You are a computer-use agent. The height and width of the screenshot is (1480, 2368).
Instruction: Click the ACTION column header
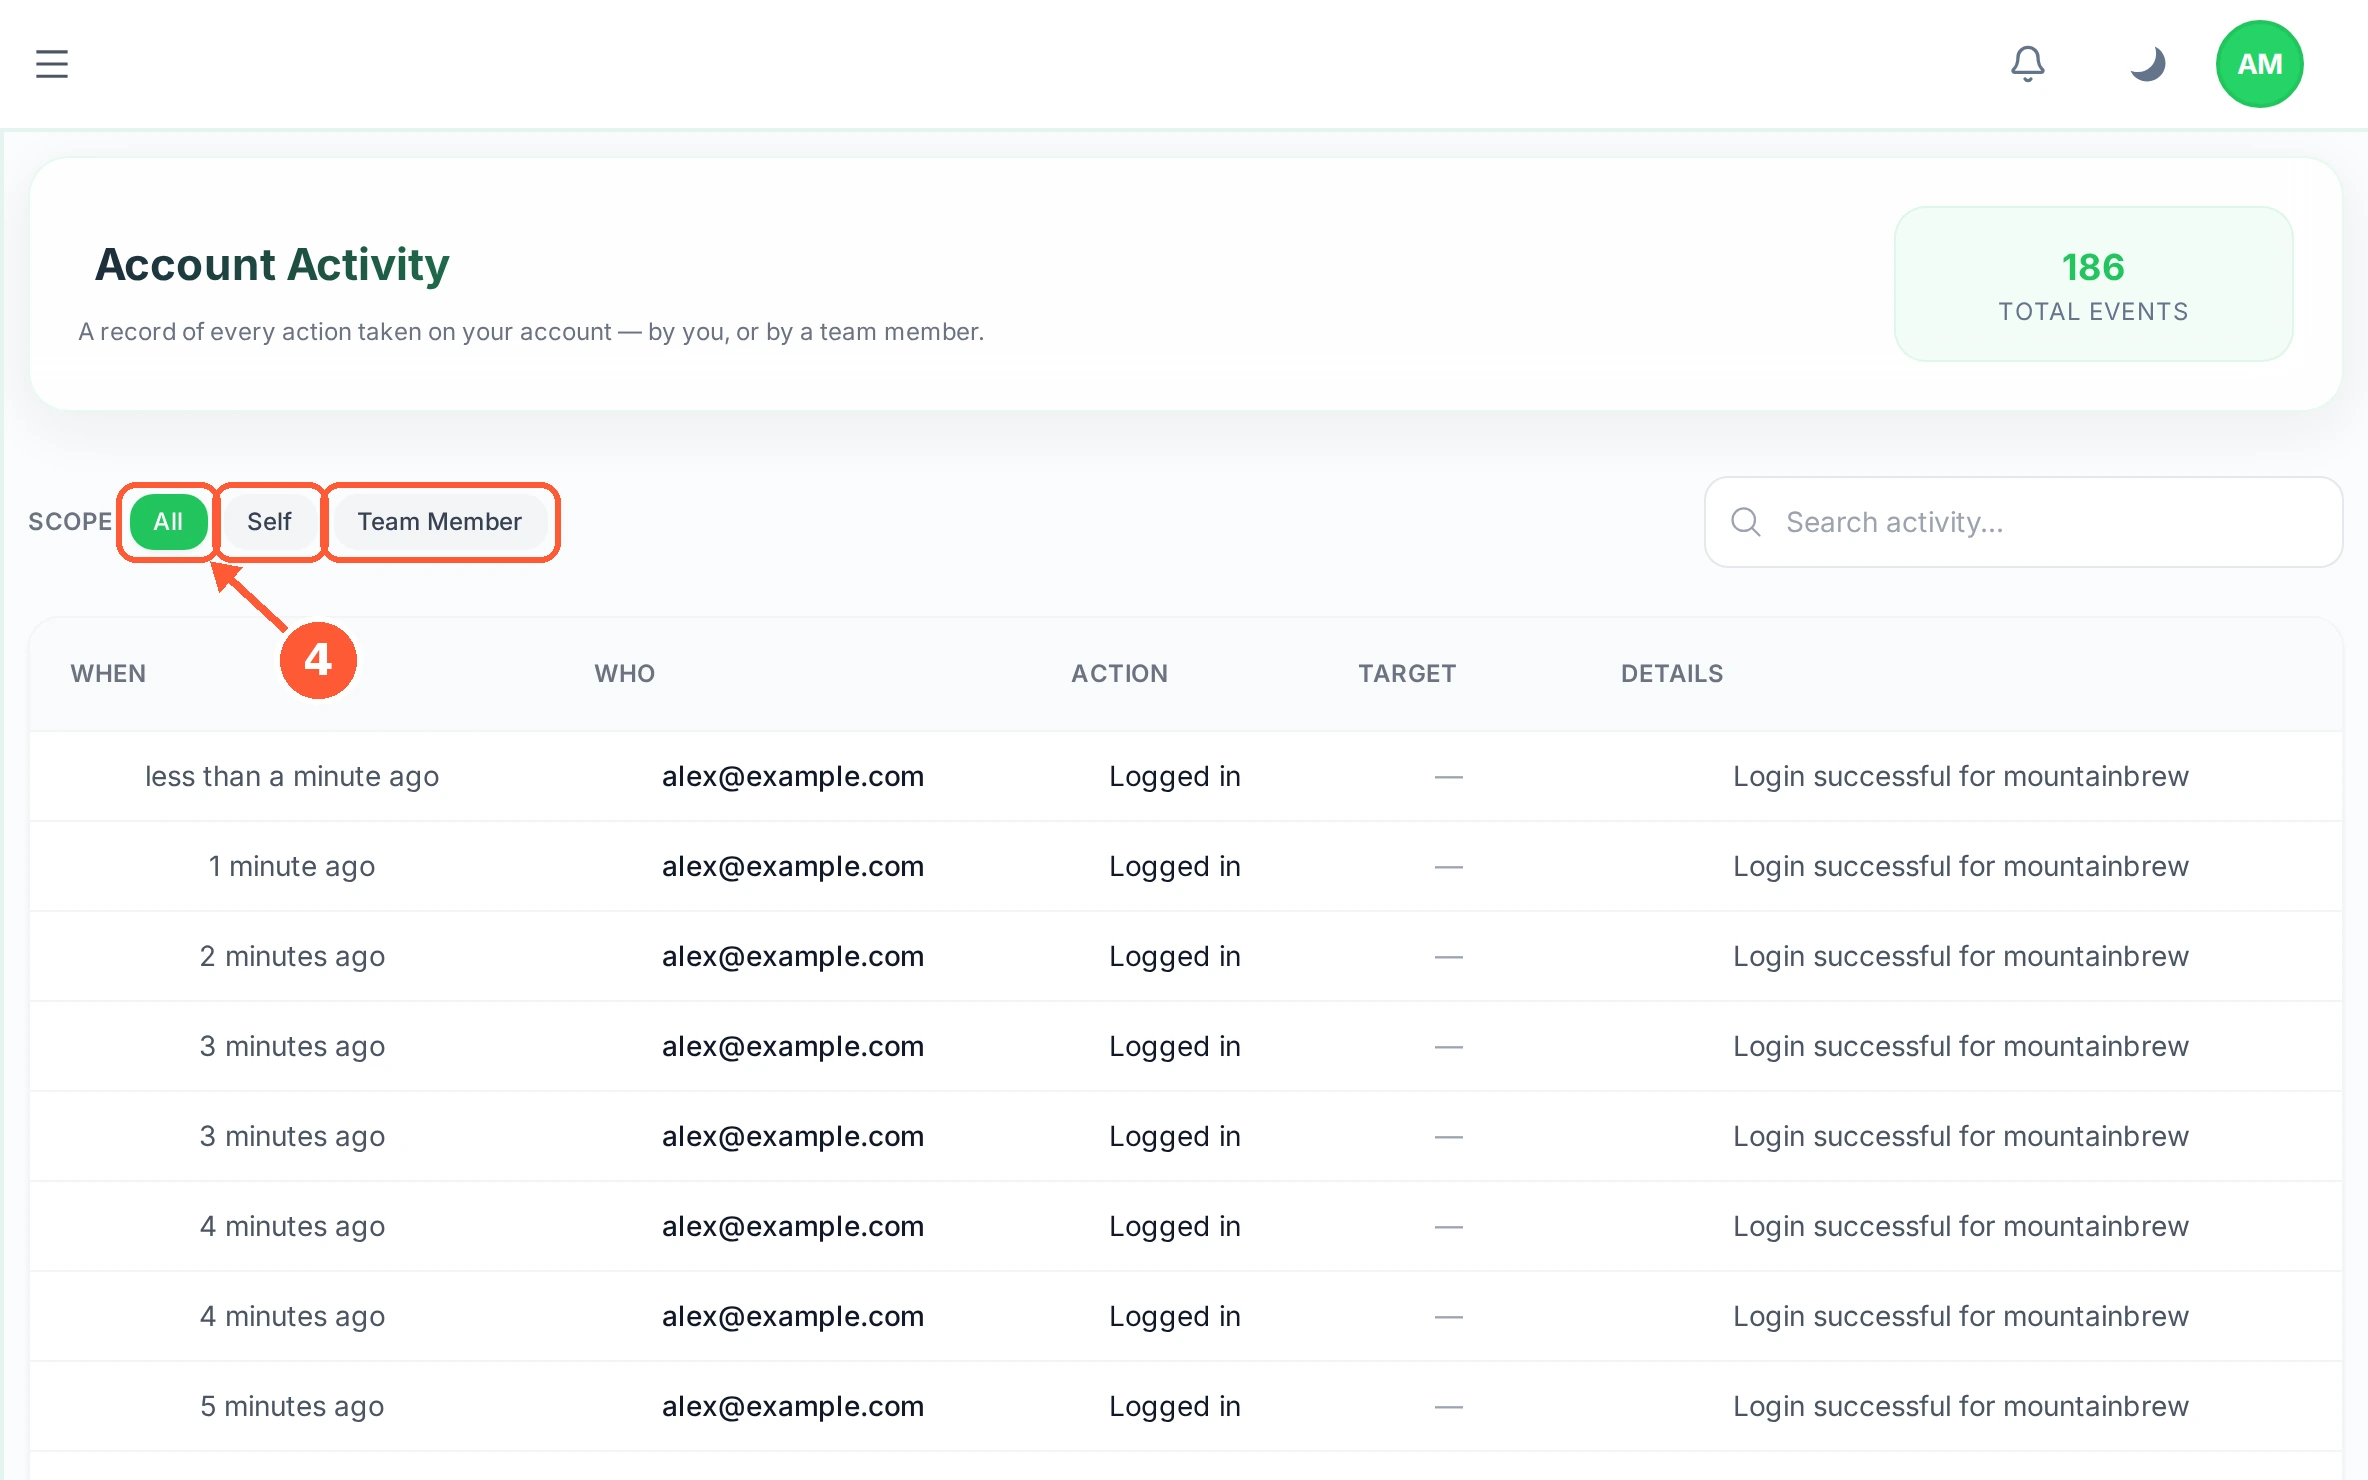click(x=1119, y=674)
